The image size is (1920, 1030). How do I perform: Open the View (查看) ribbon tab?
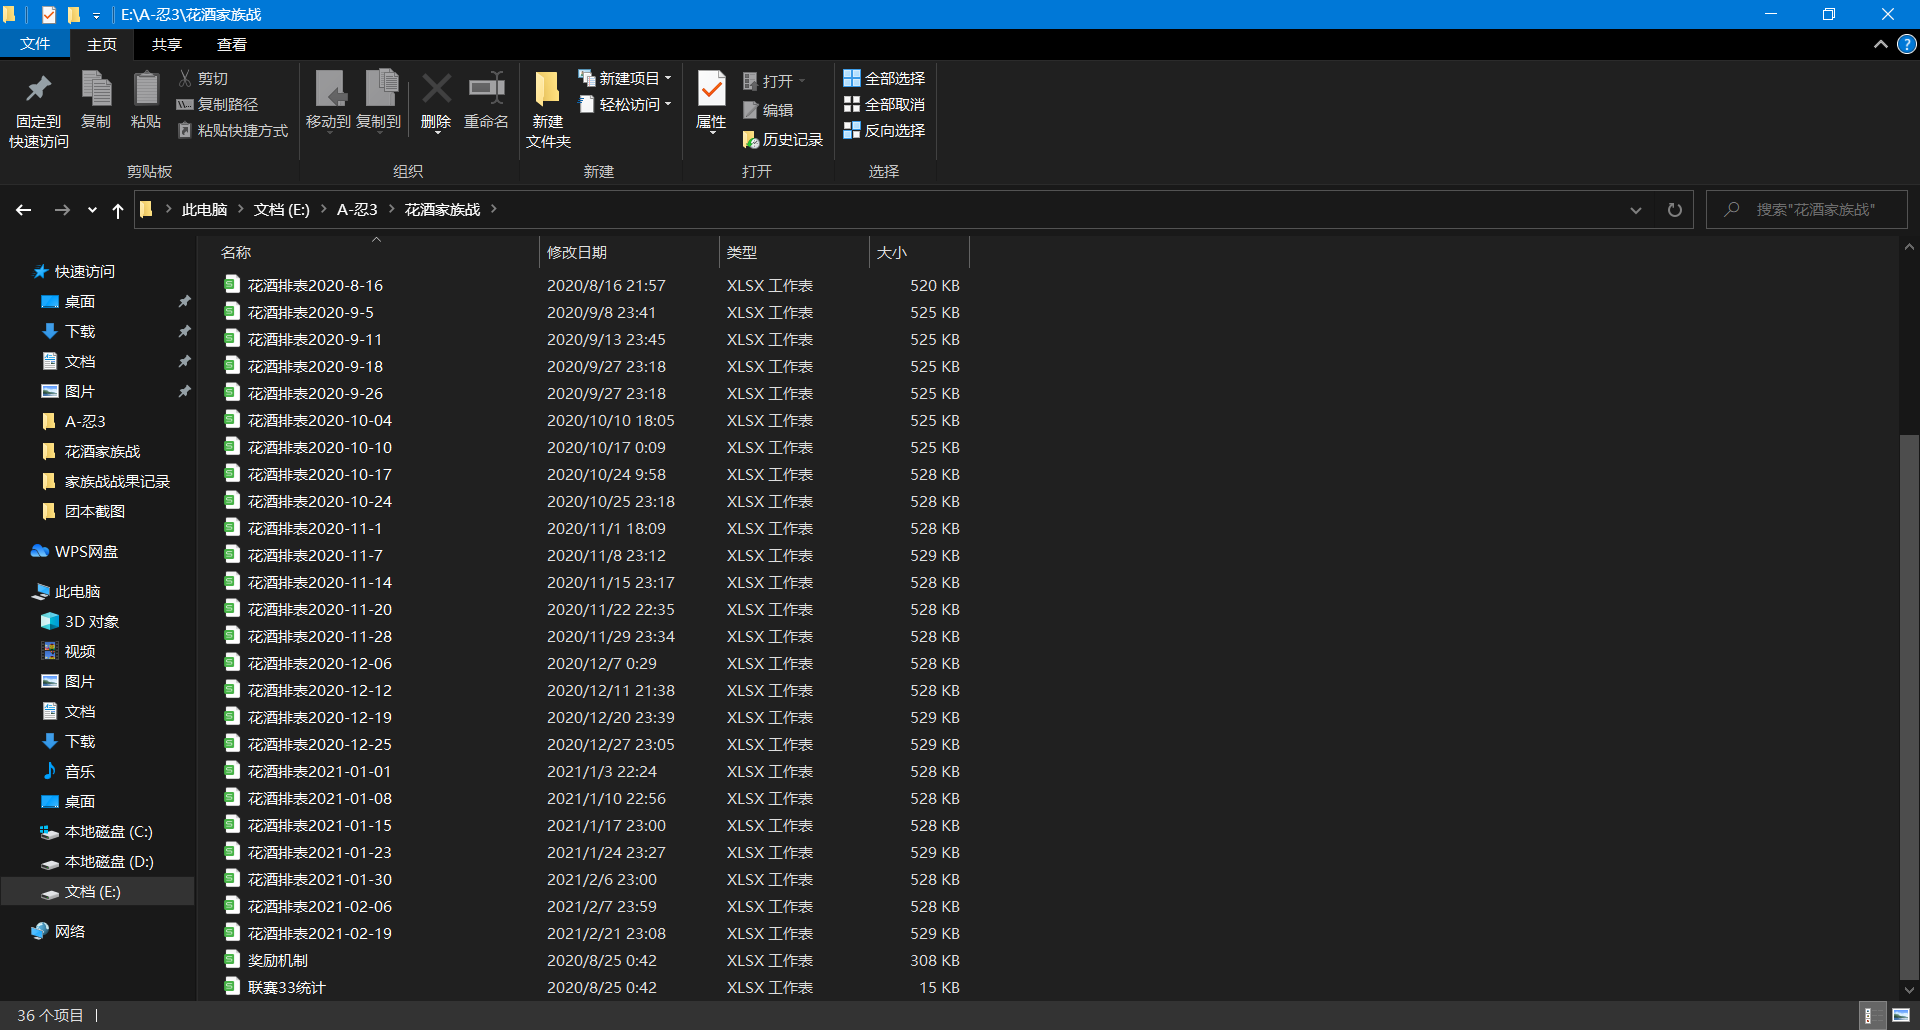232,44
